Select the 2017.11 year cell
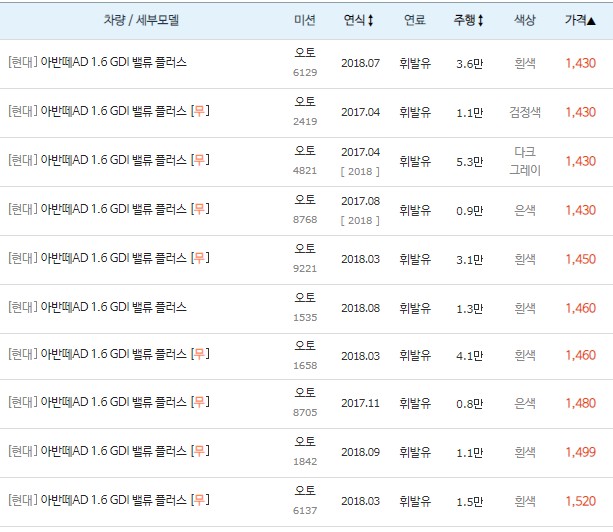 pyautogui.click(x=360, y=403)
